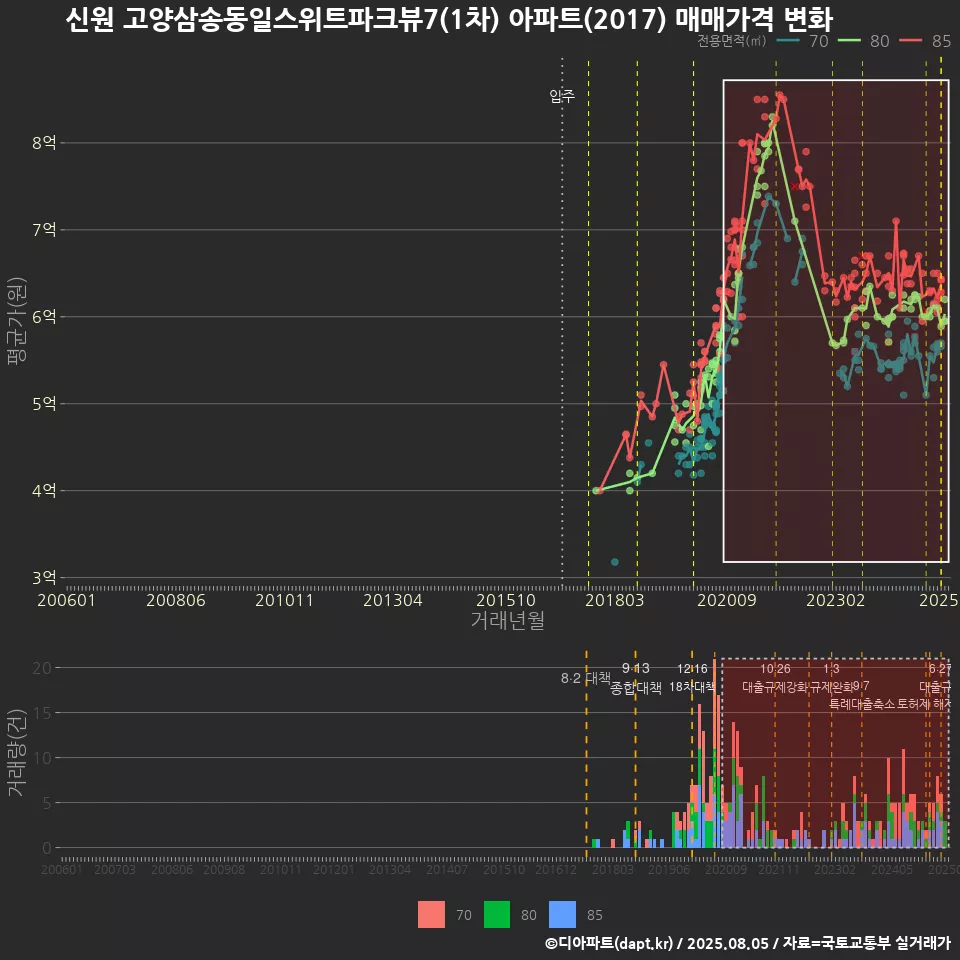960x960 pixels.
Task: Click the 8·2 대책 policy label
Action: pyautogui.click(x=586, y=678)
